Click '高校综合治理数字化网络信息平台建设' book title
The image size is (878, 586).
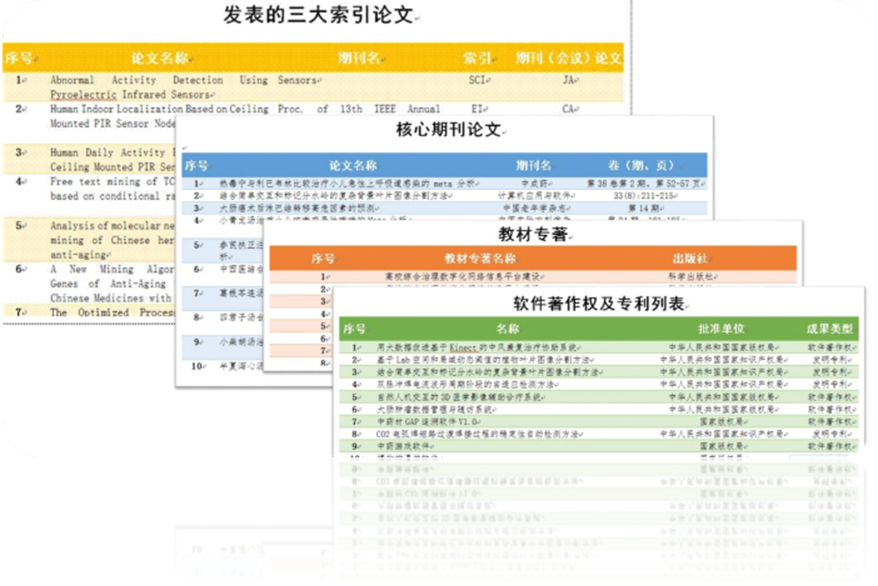point(464,276)
